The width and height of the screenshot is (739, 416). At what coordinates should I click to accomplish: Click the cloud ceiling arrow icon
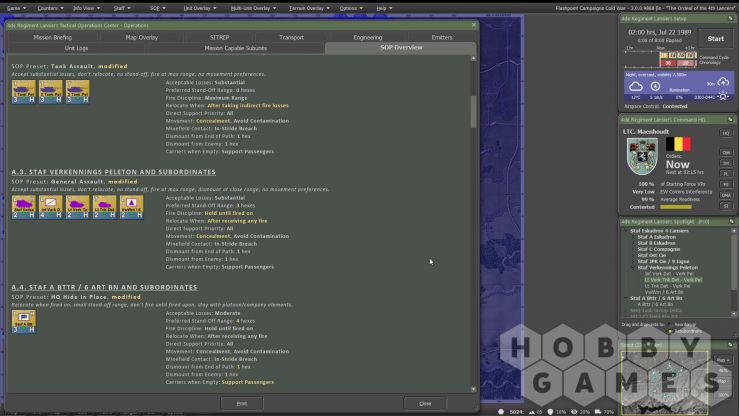(x=723, y=82)
